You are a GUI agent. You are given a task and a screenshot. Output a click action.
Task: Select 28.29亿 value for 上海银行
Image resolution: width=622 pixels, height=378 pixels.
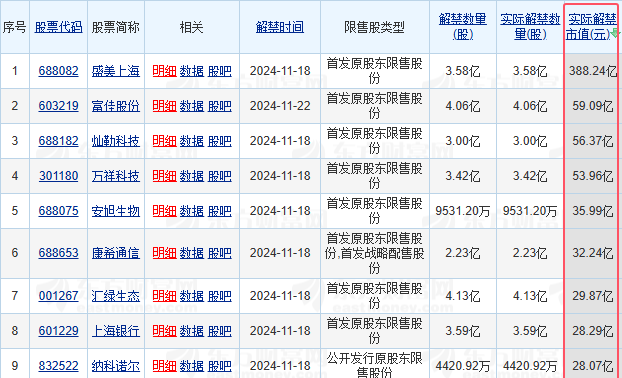[x=593, y=330]
